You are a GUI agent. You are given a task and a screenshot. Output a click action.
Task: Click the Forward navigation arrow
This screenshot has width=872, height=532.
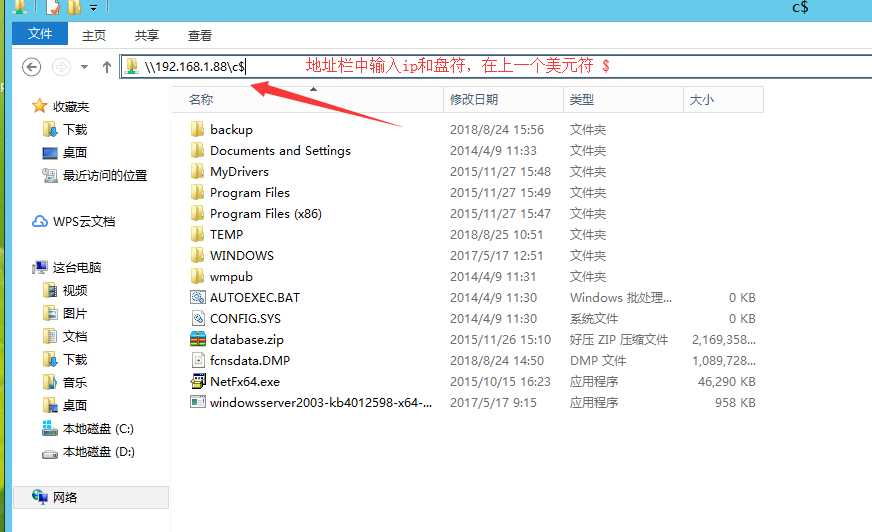click(61, 67)
